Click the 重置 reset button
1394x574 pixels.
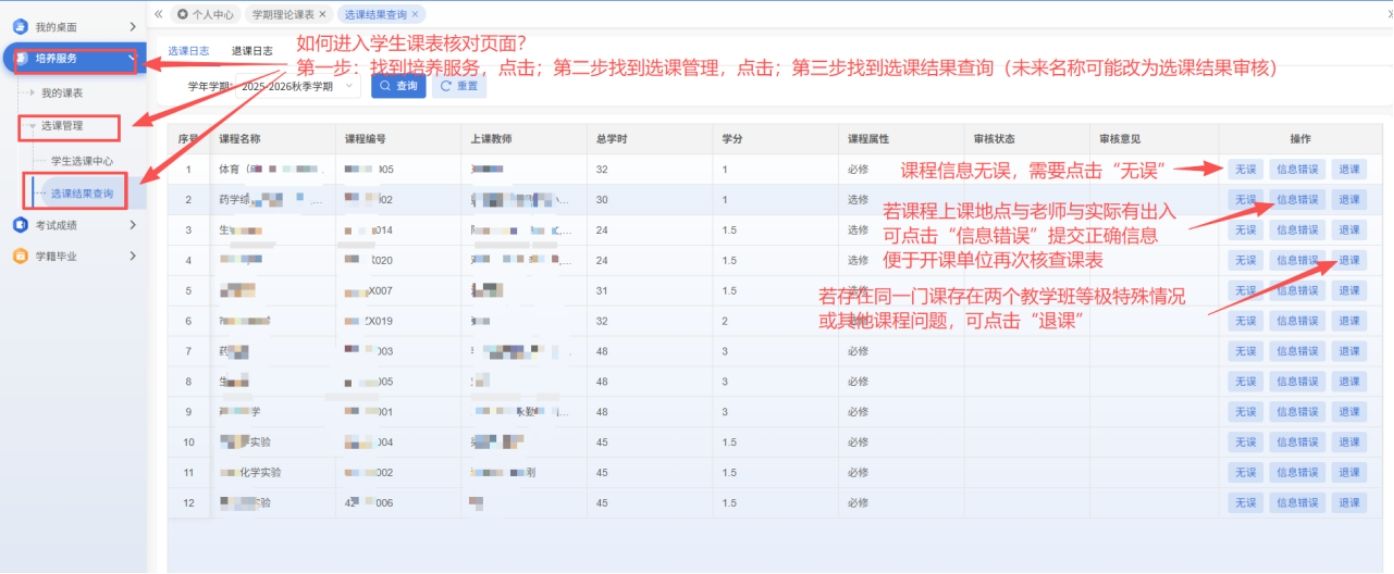(459, 86)
